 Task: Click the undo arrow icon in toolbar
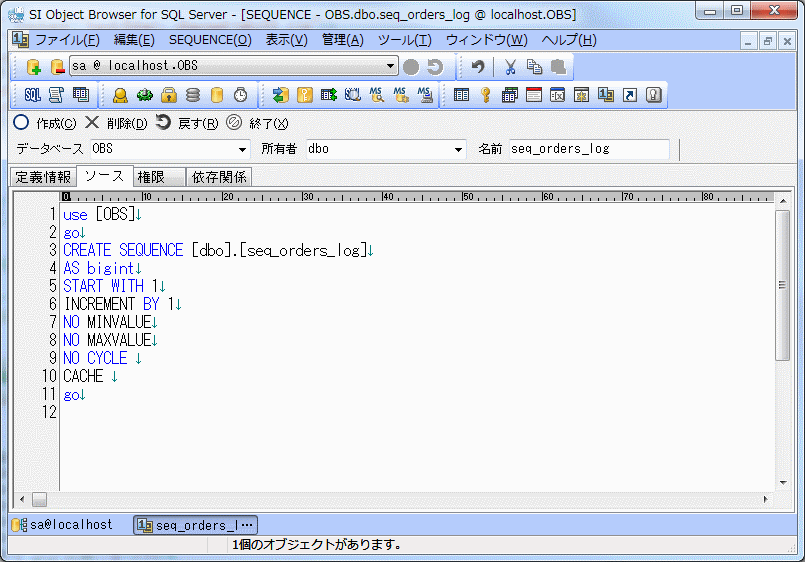tap(478, 67)
